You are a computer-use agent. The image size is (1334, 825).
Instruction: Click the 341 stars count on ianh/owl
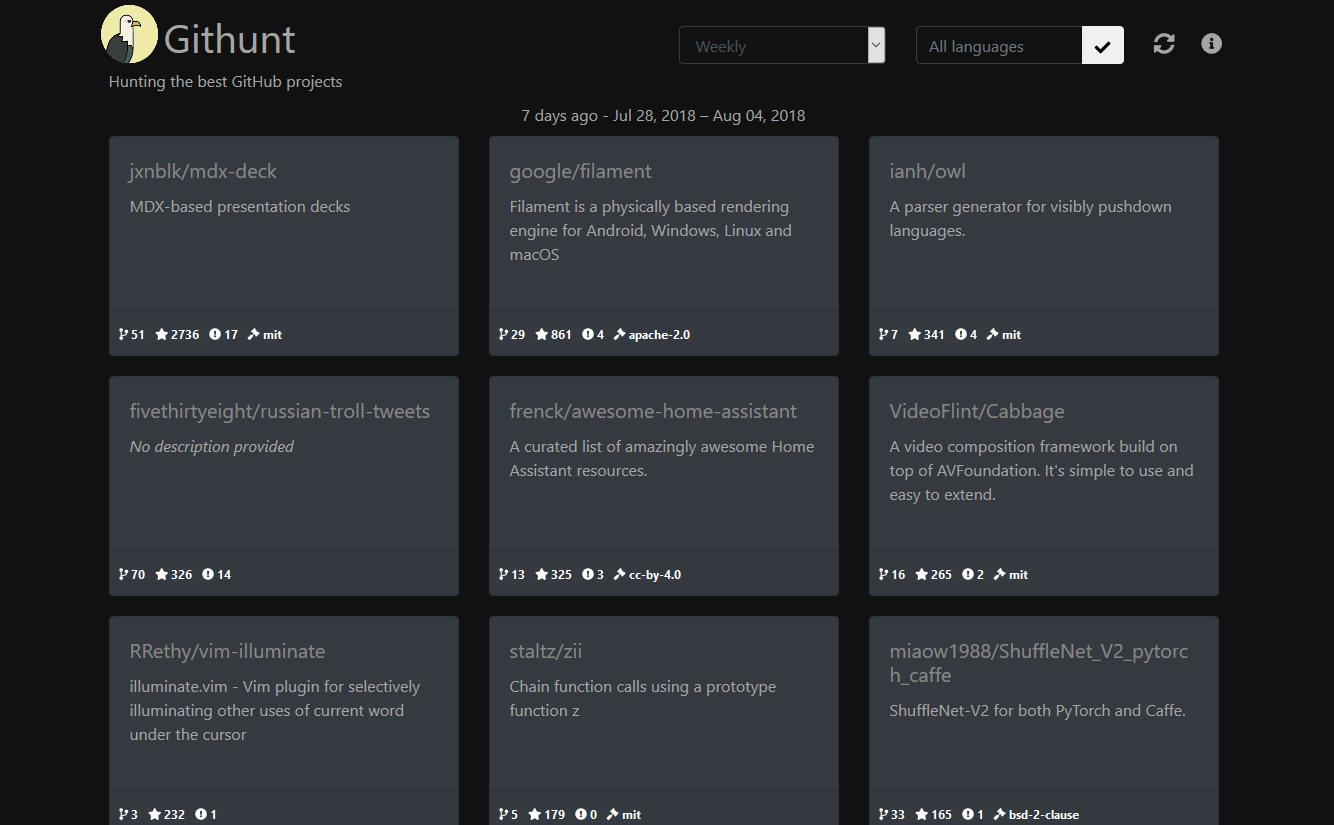tap(934, 335)
